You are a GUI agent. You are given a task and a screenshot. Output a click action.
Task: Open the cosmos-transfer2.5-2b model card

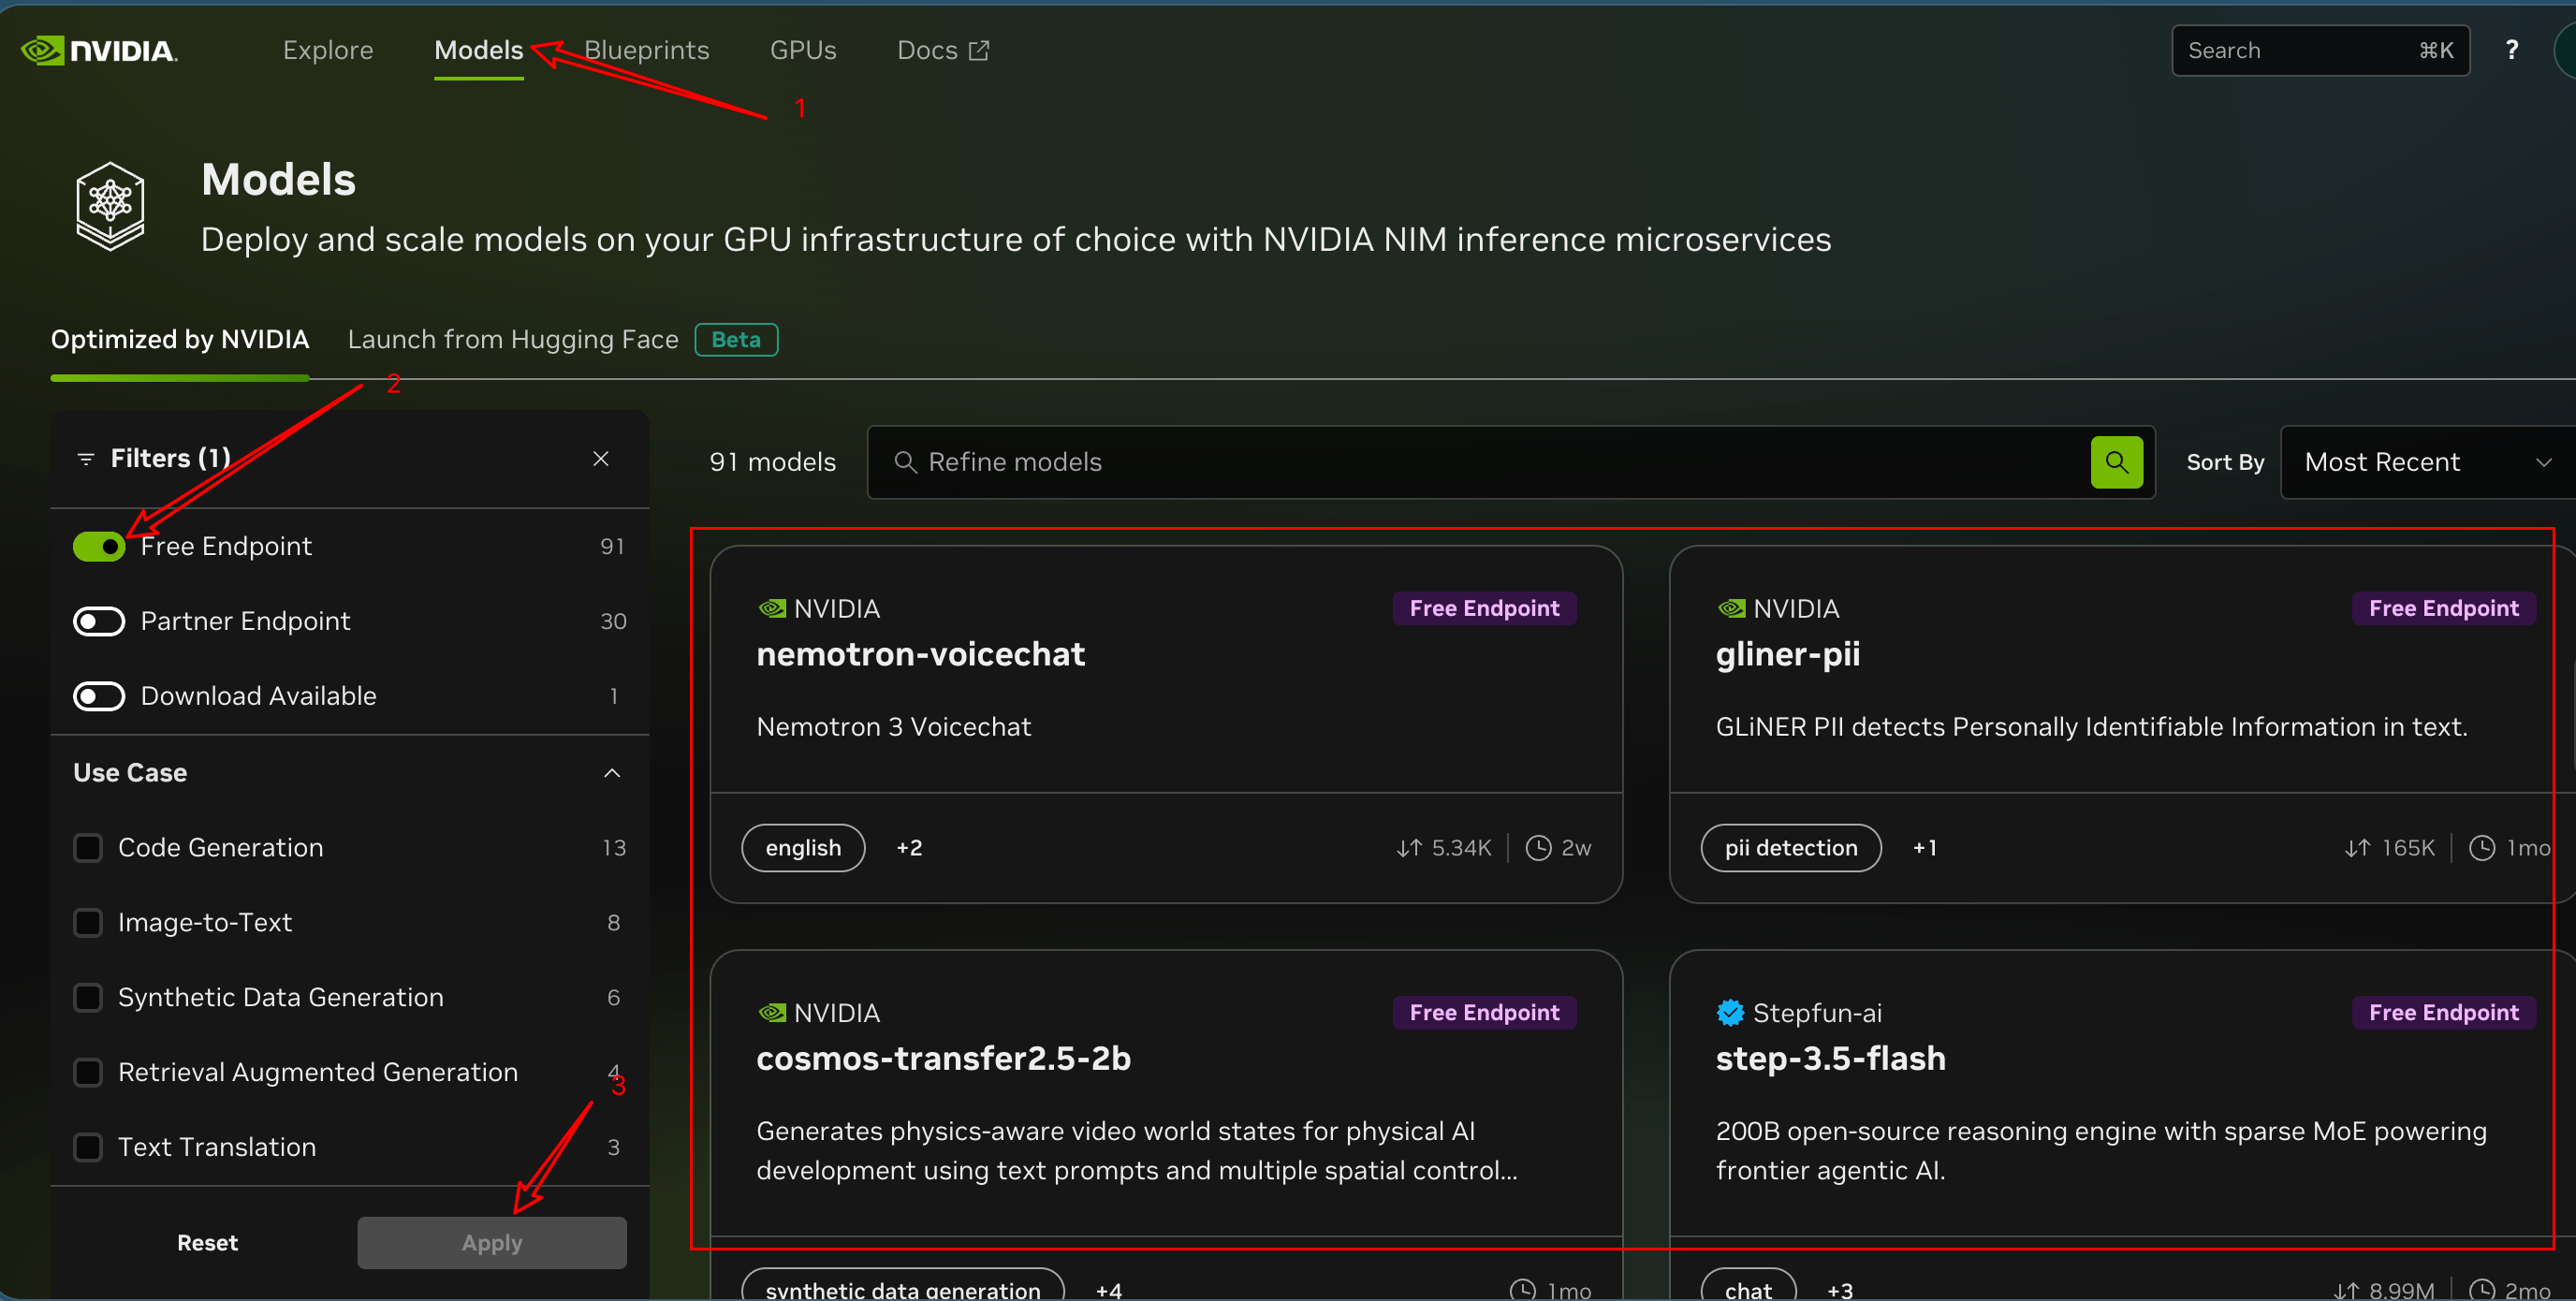1166,1125
